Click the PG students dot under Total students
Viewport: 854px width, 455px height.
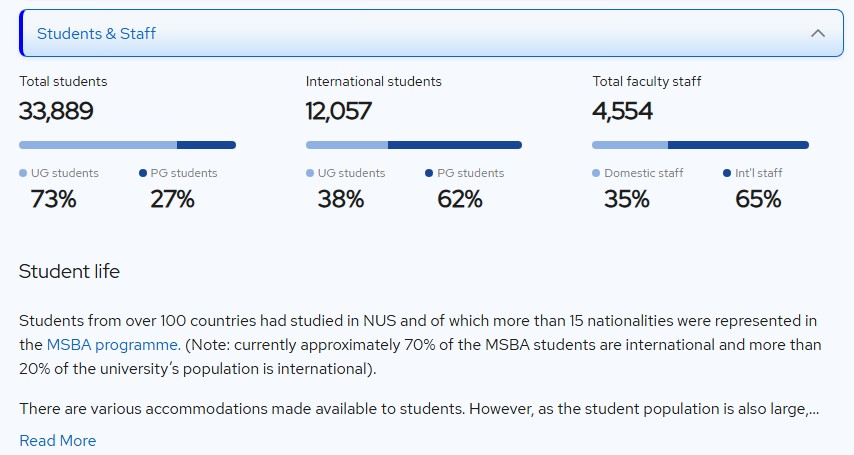pyautogui.click(x=143, y=173)
